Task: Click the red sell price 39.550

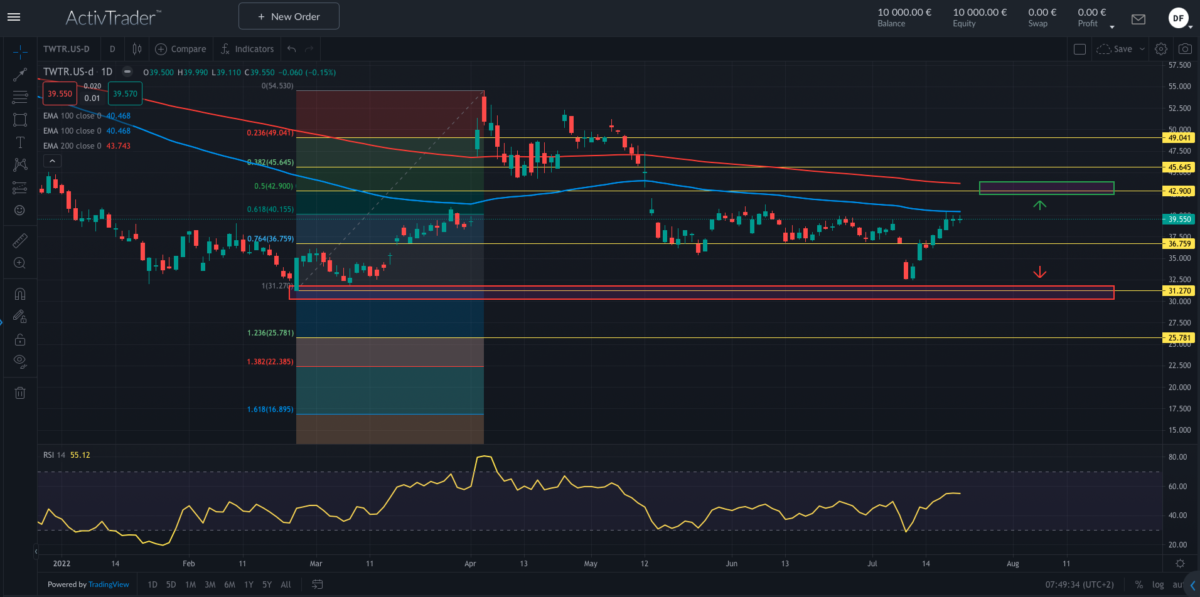Action: [58, 93]
